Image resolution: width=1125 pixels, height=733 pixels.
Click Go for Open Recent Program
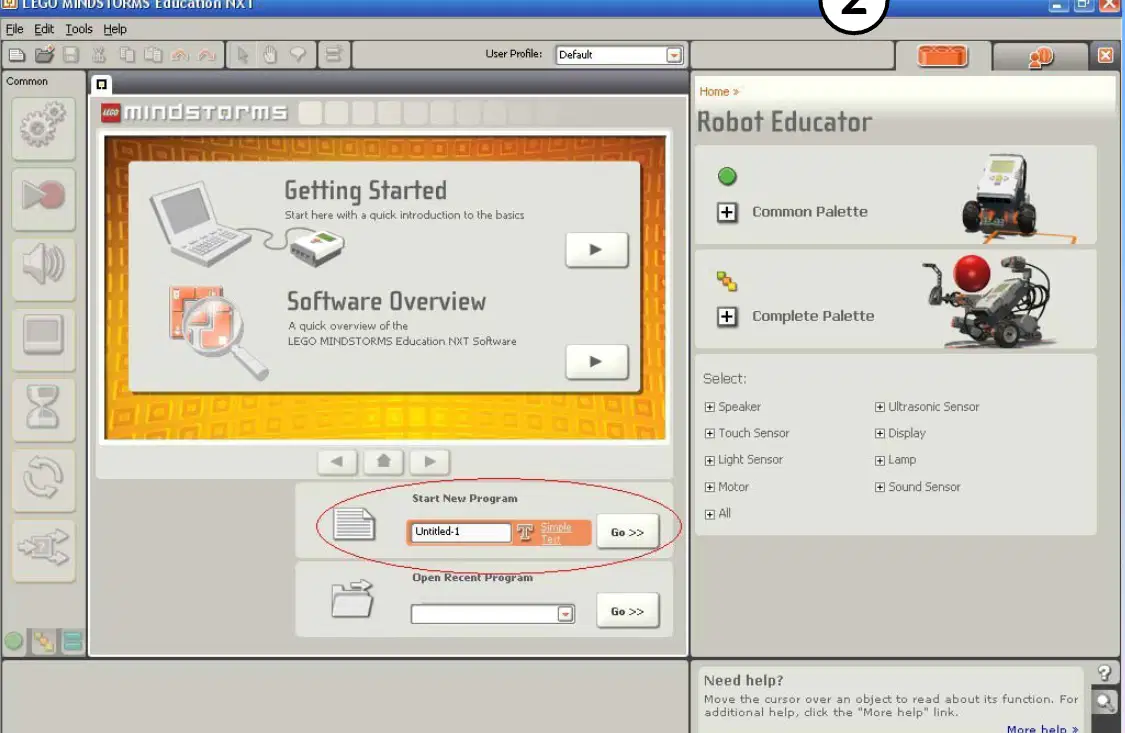pos(627,611)
